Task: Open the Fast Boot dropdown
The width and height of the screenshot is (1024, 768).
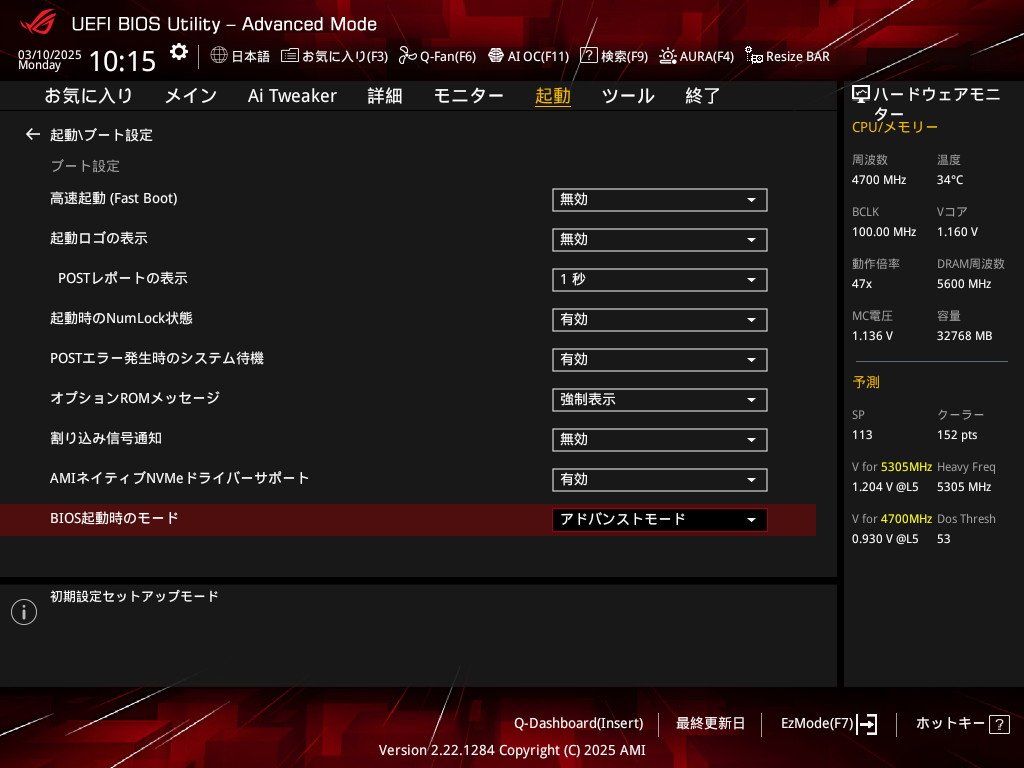Action: click(x=660, y=200)
